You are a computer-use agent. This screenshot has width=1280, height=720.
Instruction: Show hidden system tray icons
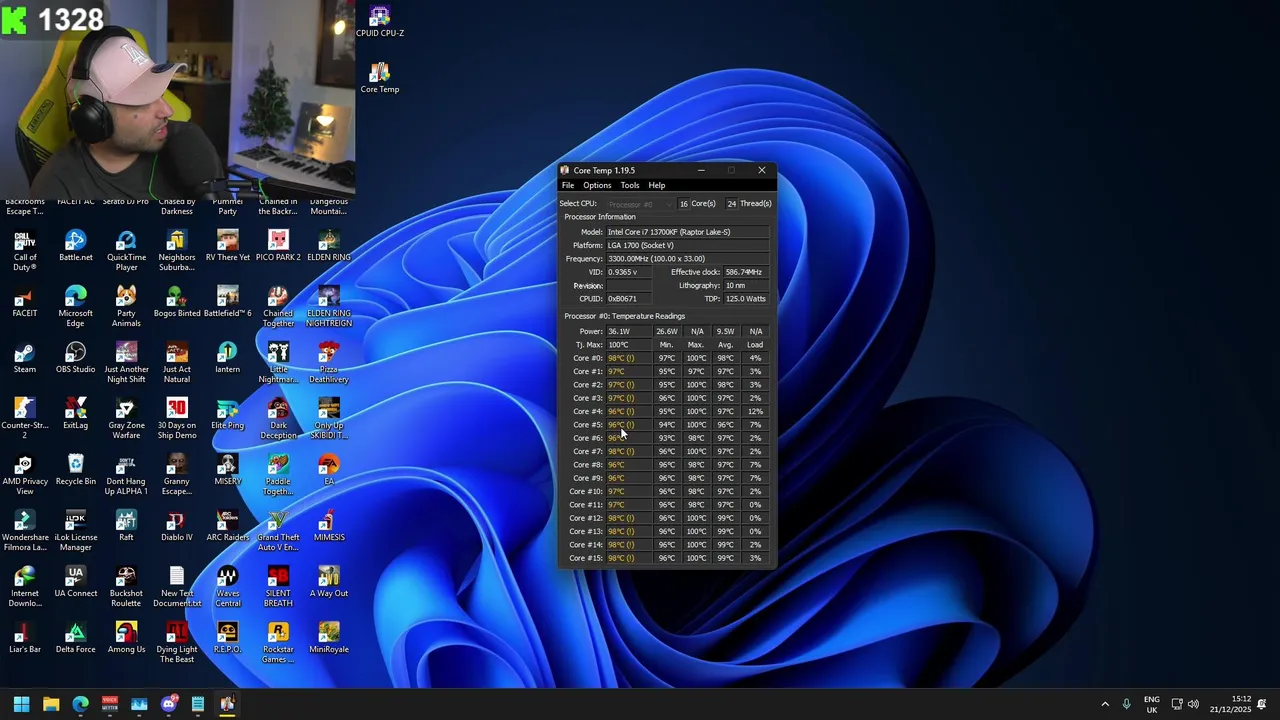point(1105,704)
